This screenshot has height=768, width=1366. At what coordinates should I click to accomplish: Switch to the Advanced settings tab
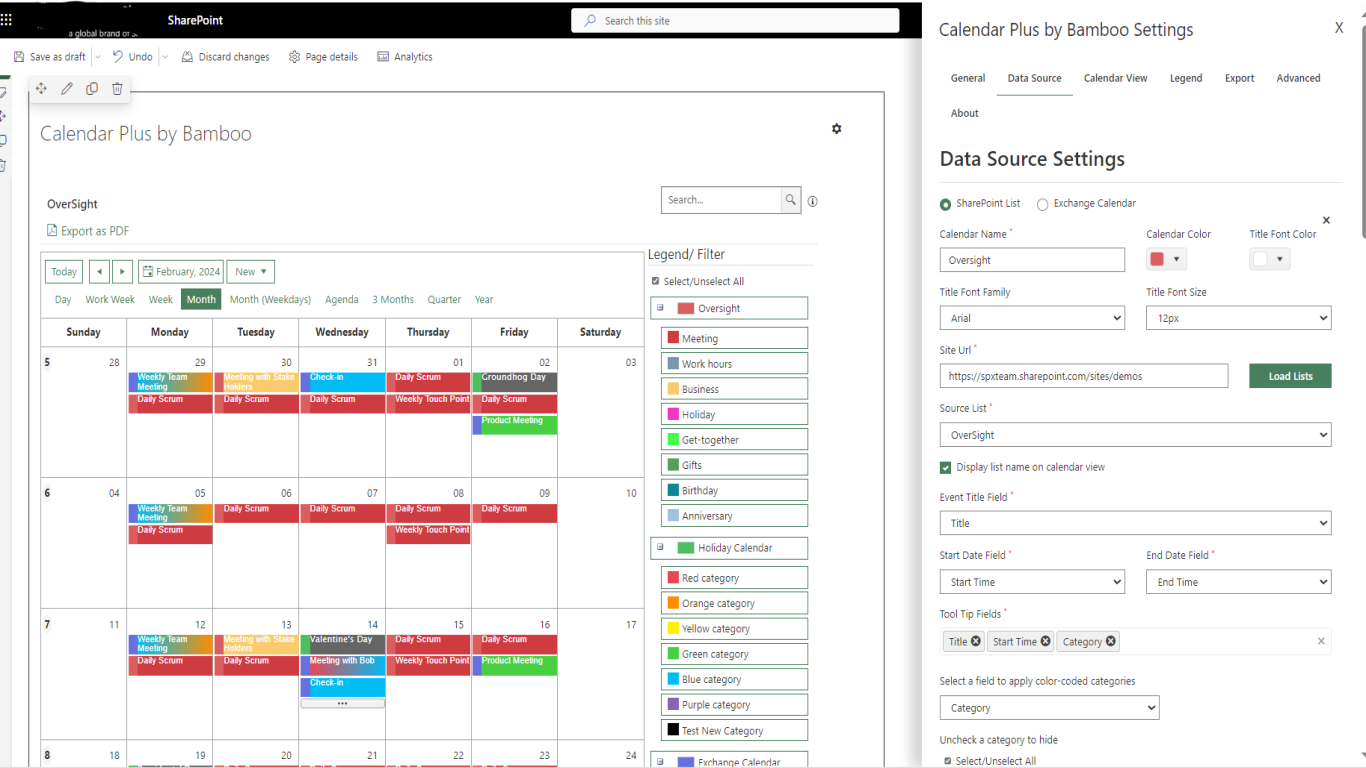1298,78
